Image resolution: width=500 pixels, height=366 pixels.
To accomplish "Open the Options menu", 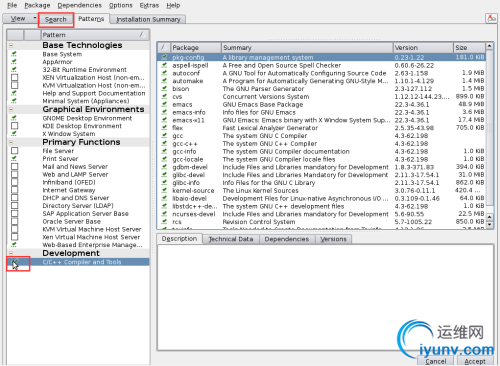I will point(120,5).
